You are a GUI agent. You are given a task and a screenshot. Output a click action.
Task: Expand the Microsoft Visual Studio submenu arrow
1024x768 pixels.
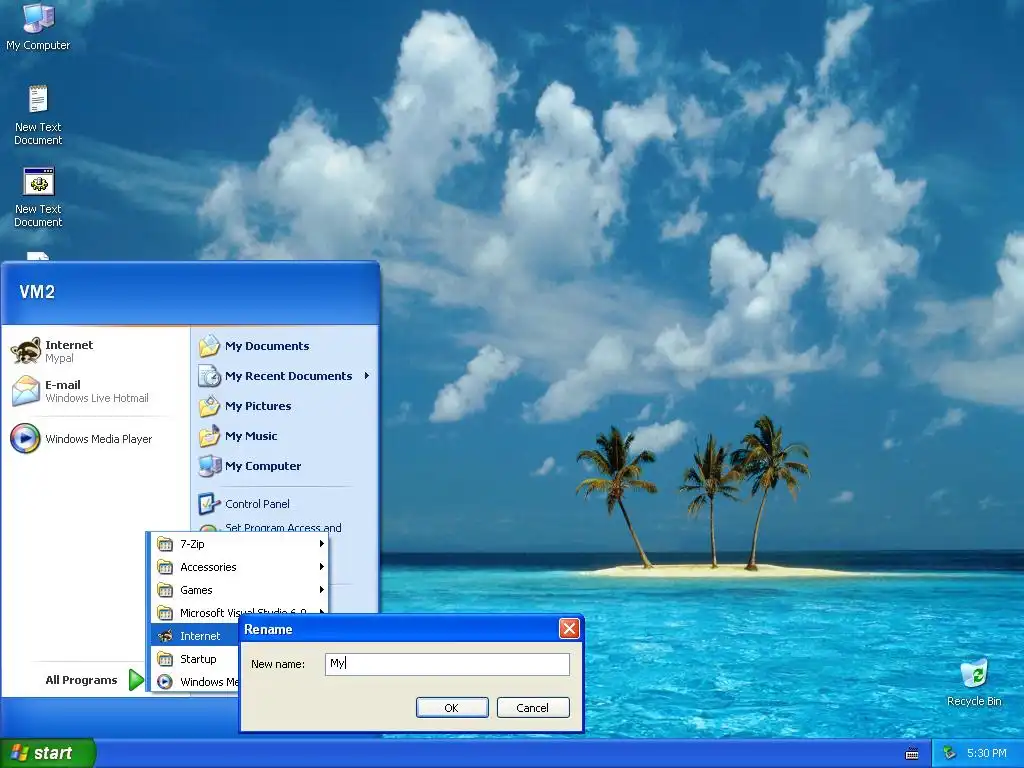click(x=321, y=612)
